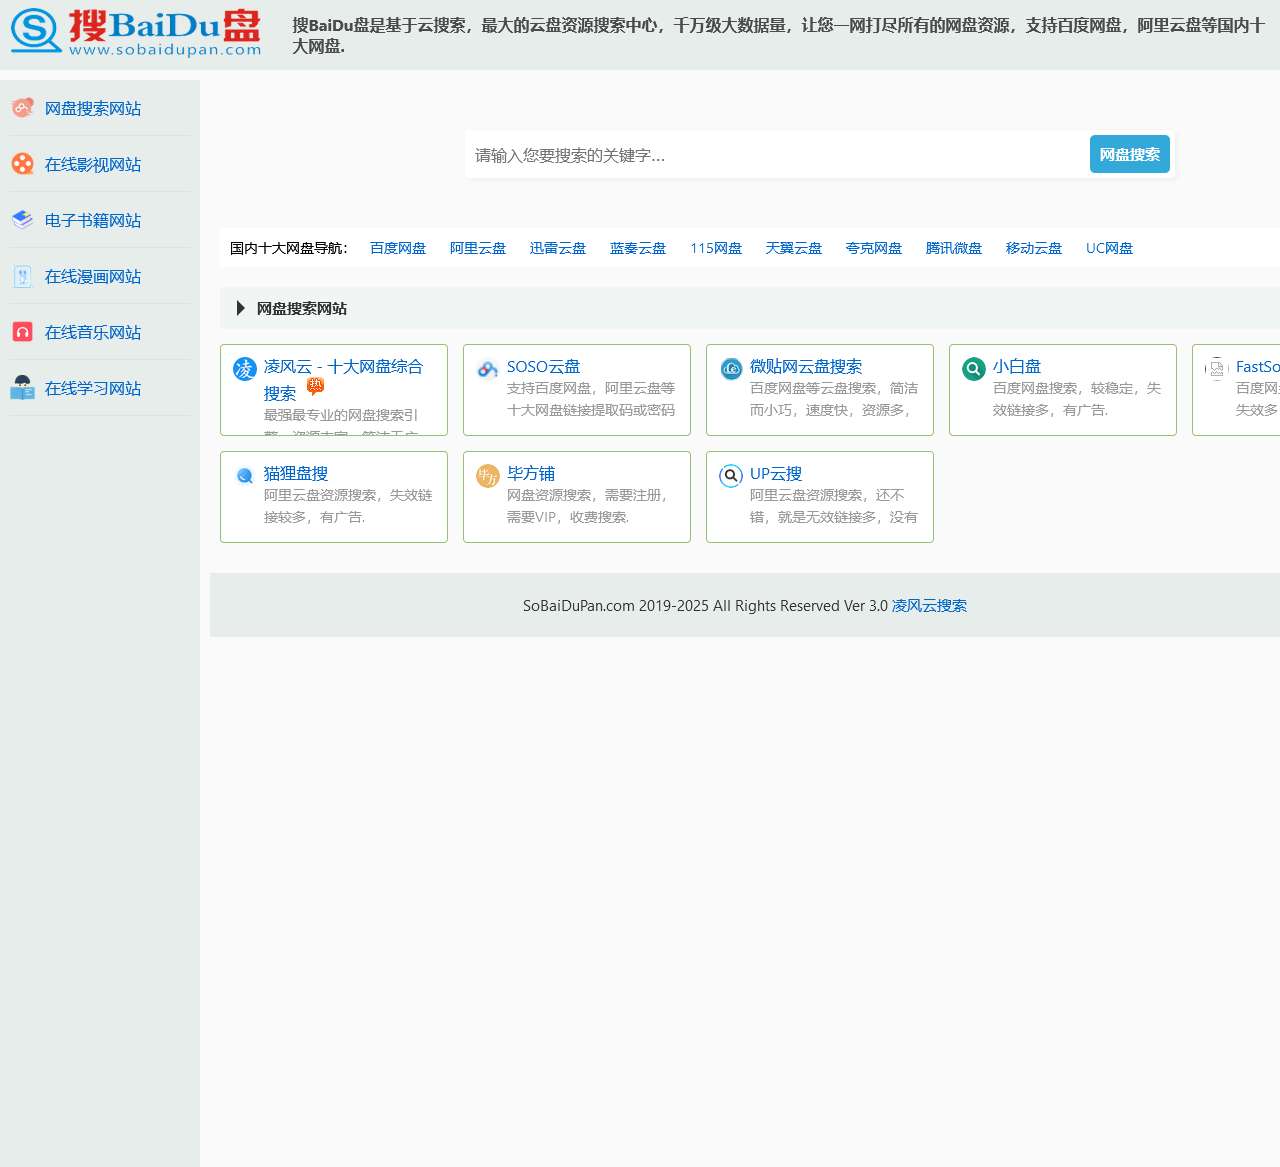Click the 电子书籍网站 books icon

pyautogui.click(x=22, y=220)
